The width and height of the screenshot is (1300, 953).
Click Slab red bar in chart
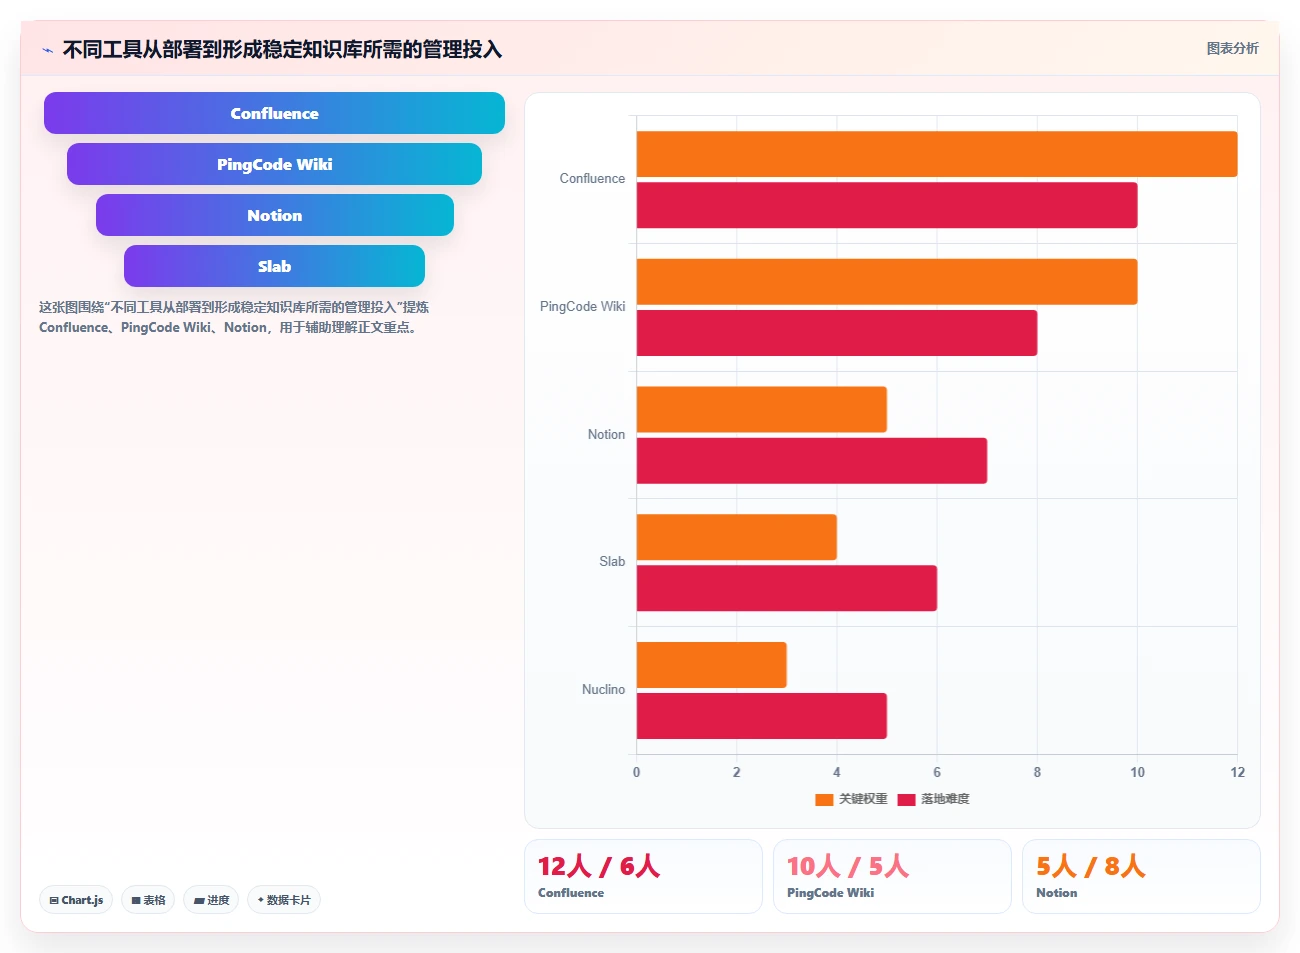pyautogui.click(x=787, y=588)
